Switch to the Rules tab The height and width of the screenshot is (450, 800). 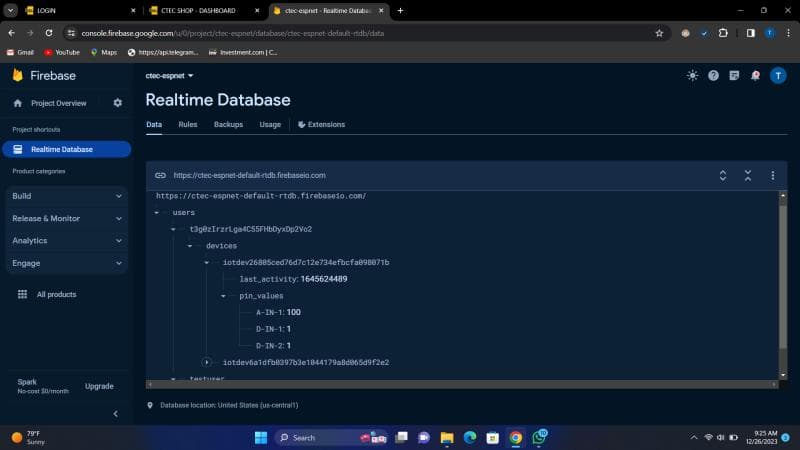pyautogui.click(x=187, y=125)
